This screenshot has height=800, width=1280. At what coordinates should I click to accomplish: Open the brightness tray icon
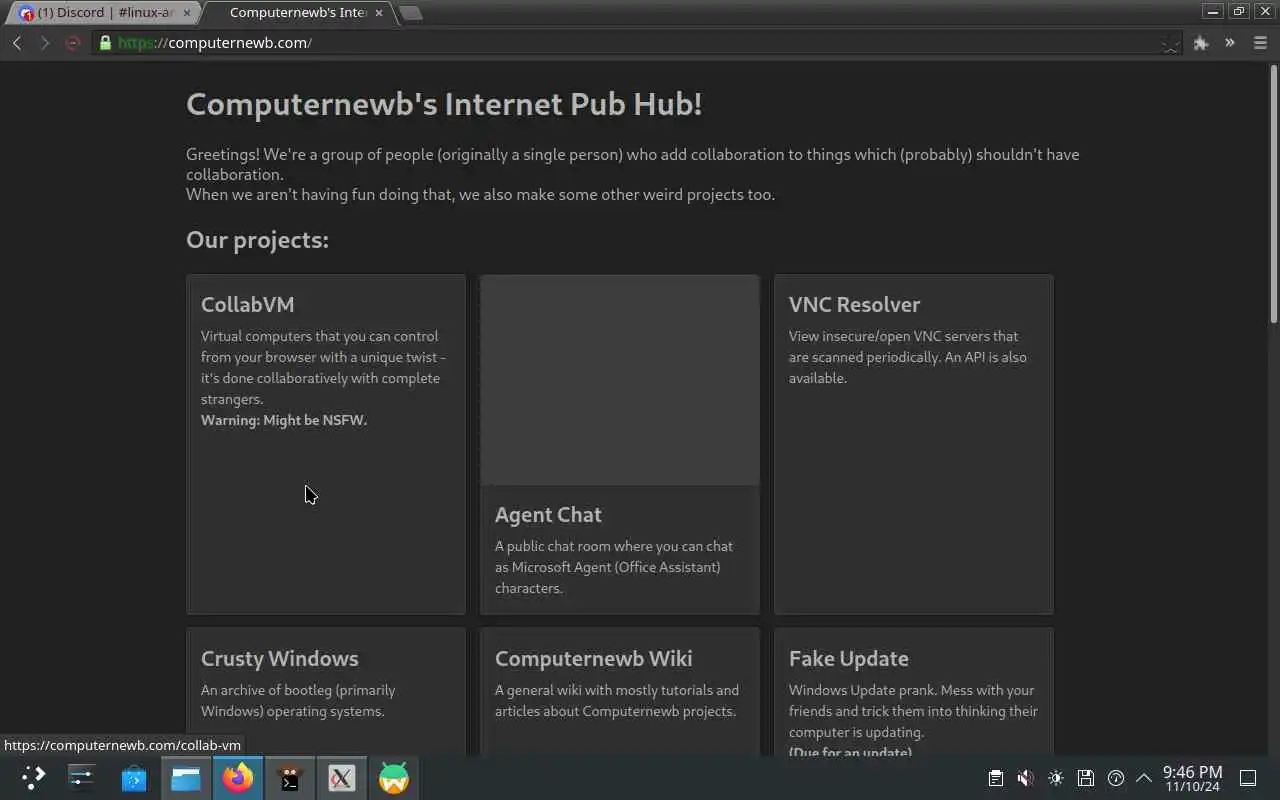[x=1056, y=778]
